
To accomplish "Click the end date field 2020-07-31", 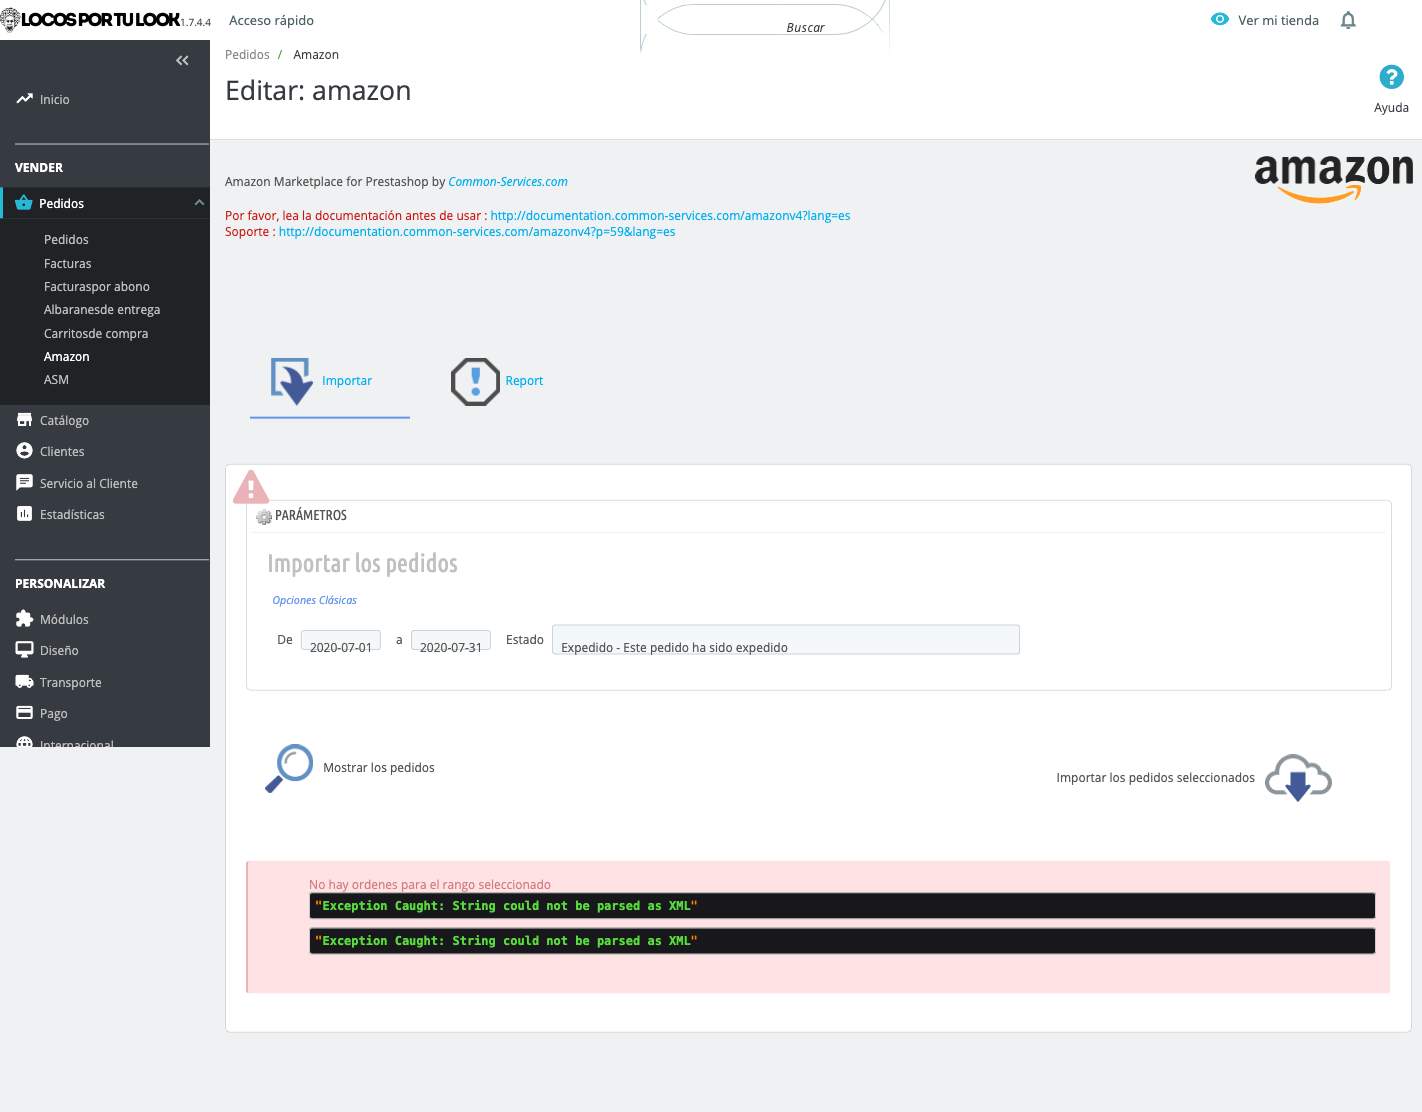I will tap(451, 641).
